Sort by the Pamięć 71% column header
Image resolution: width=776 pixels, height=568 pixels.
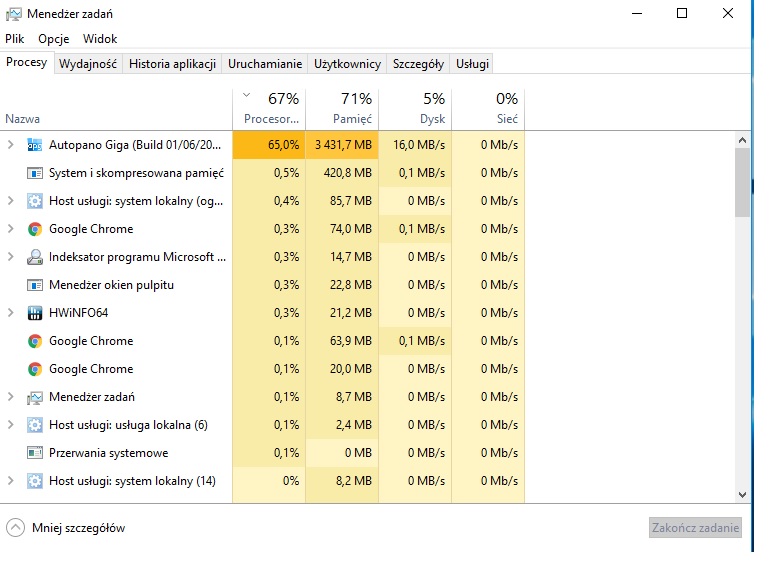[342, 109]
